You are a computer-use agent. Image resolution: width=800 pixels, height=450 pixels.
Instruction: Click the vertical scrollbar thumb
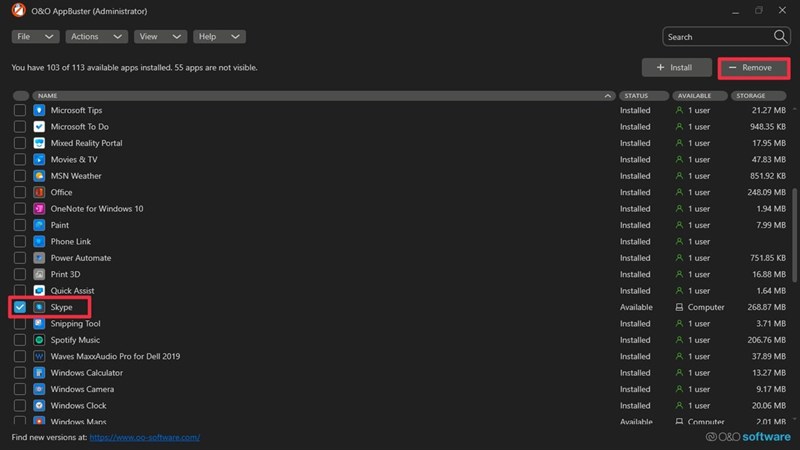tap(794, 235)
